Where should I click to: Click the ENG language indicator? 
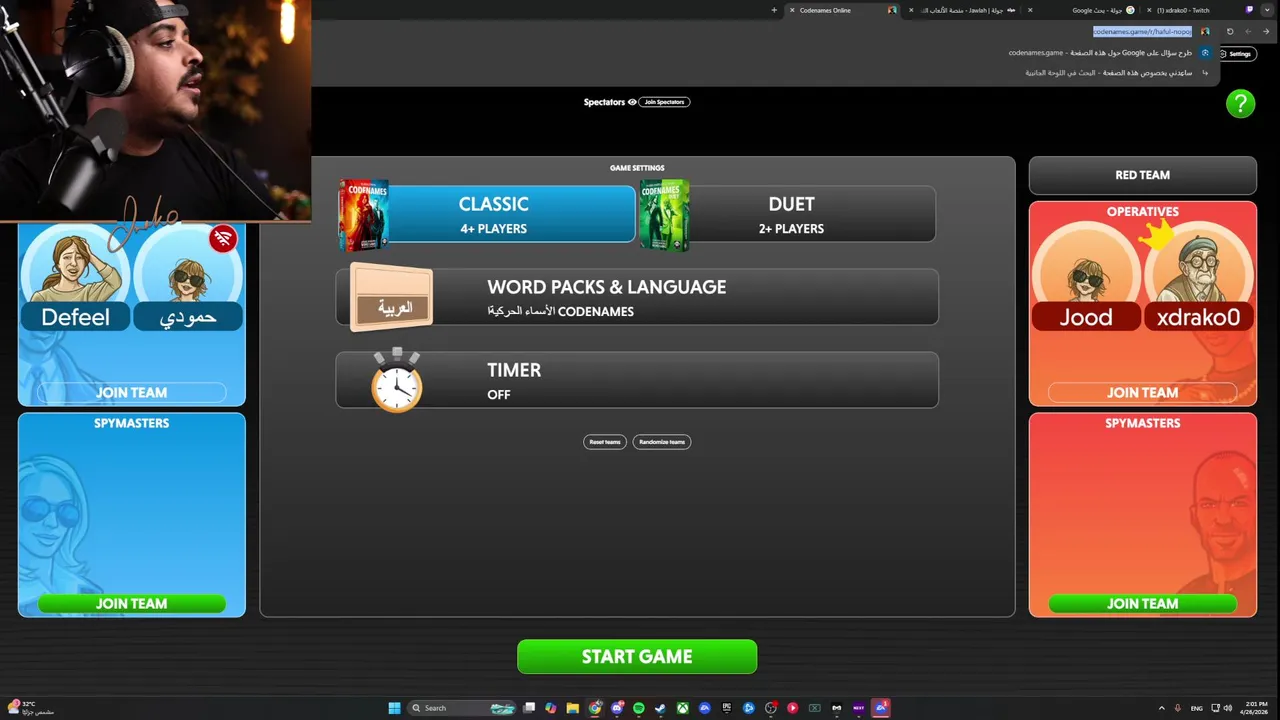tap(1197, 708)
